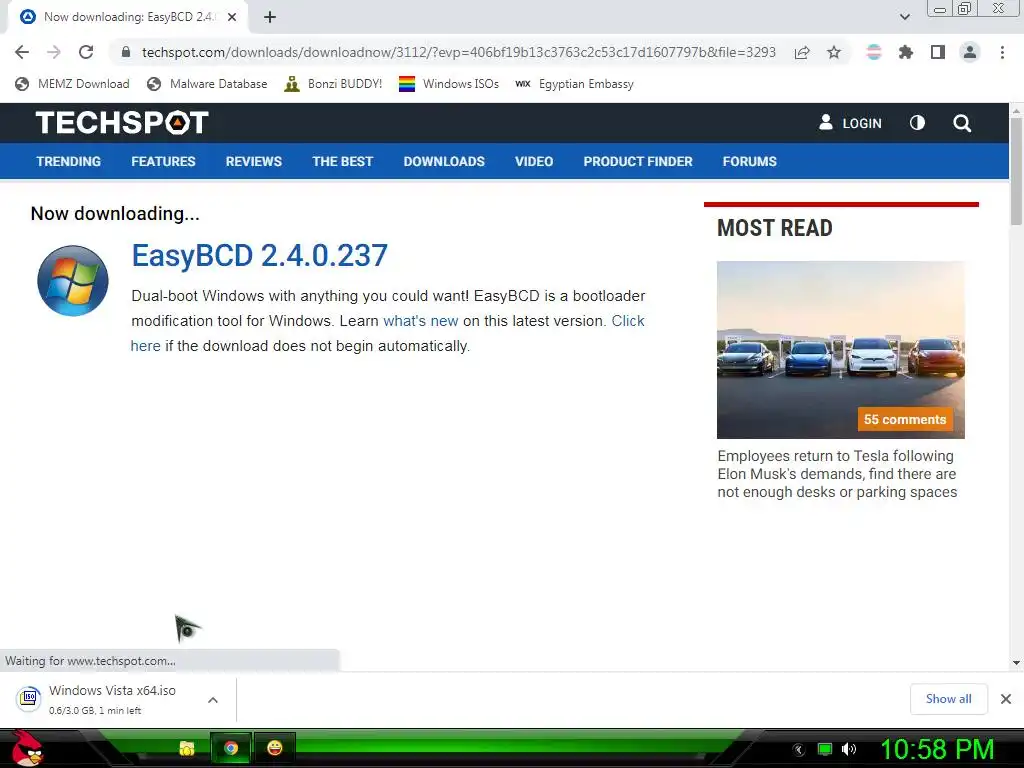The width and height of the screenshot is (1024, 768).
Task: Toggle the browser side panel
Action: point(938,52)
